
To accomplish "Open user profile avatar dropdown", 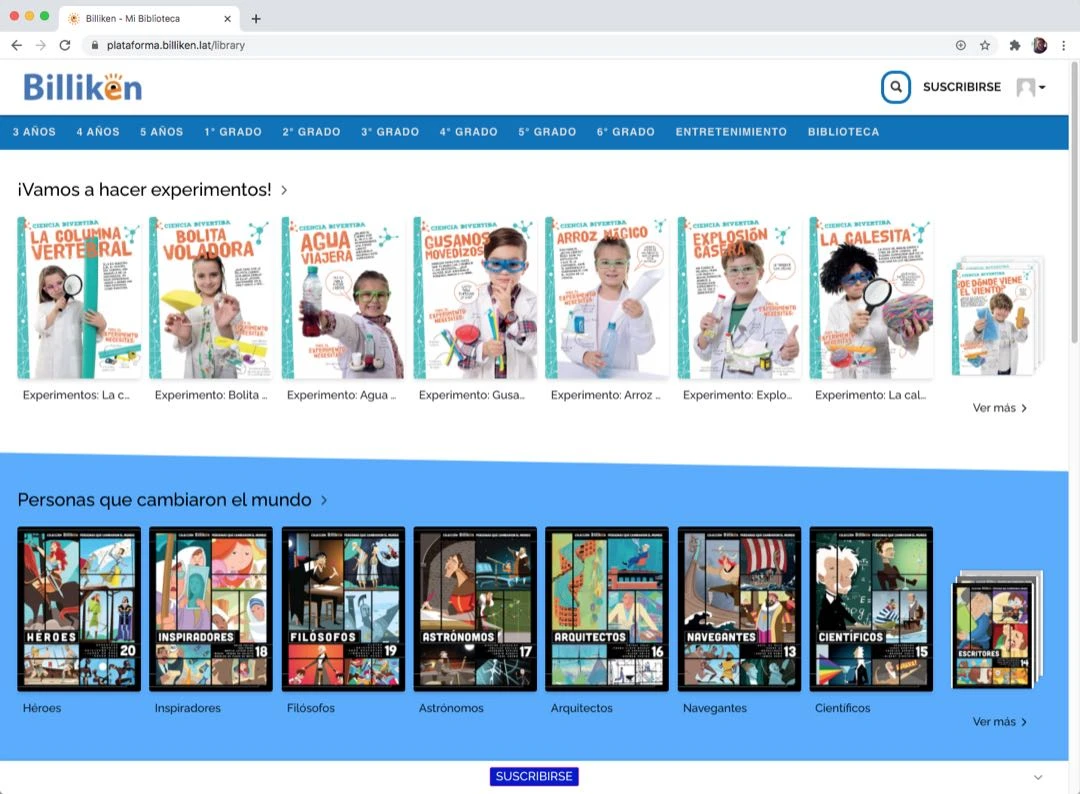I will pos(1030,88).
